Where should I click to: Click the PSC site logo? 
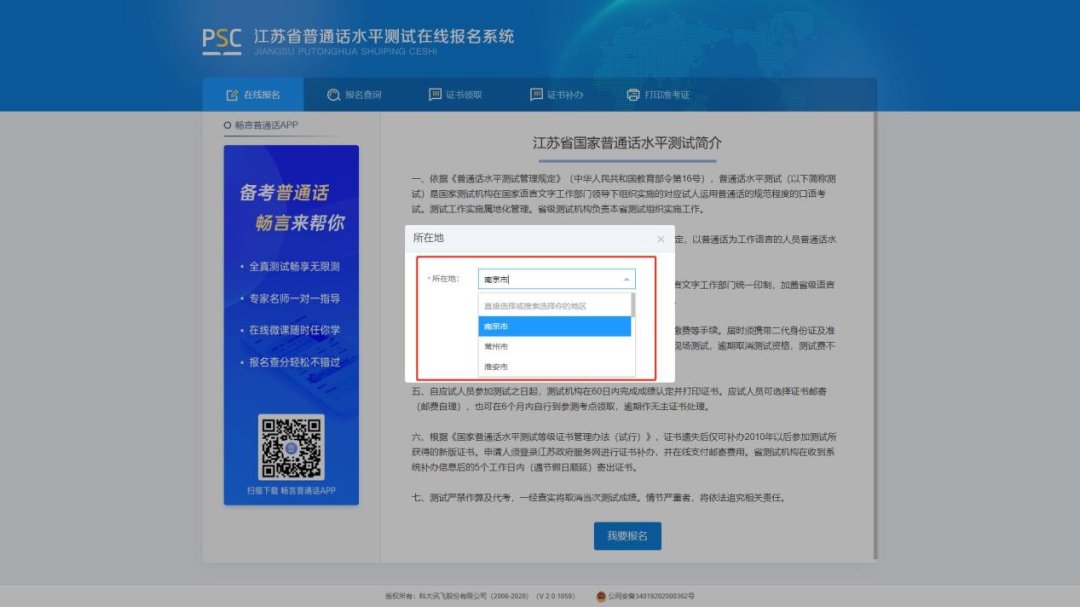[x=221, y=41]
